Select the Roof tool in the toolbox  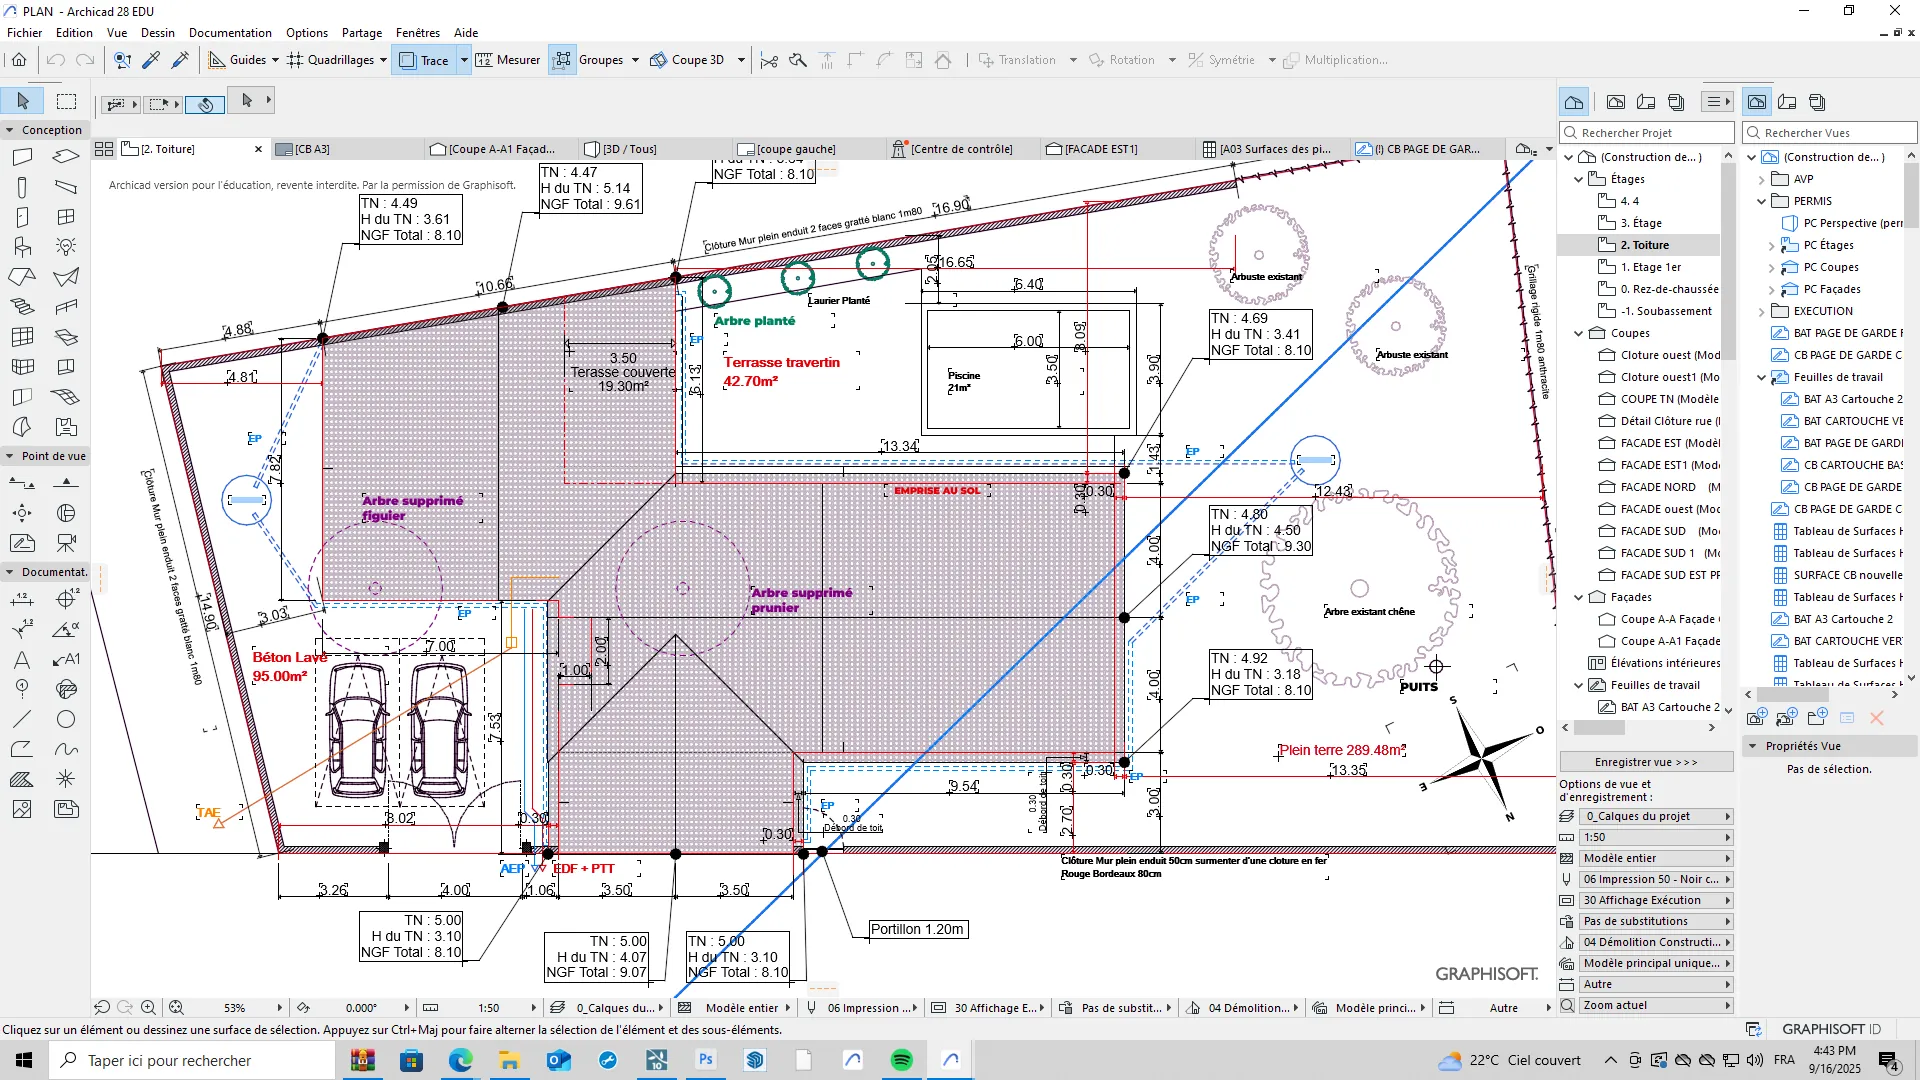pyautogui.click(x=22, y=277)
